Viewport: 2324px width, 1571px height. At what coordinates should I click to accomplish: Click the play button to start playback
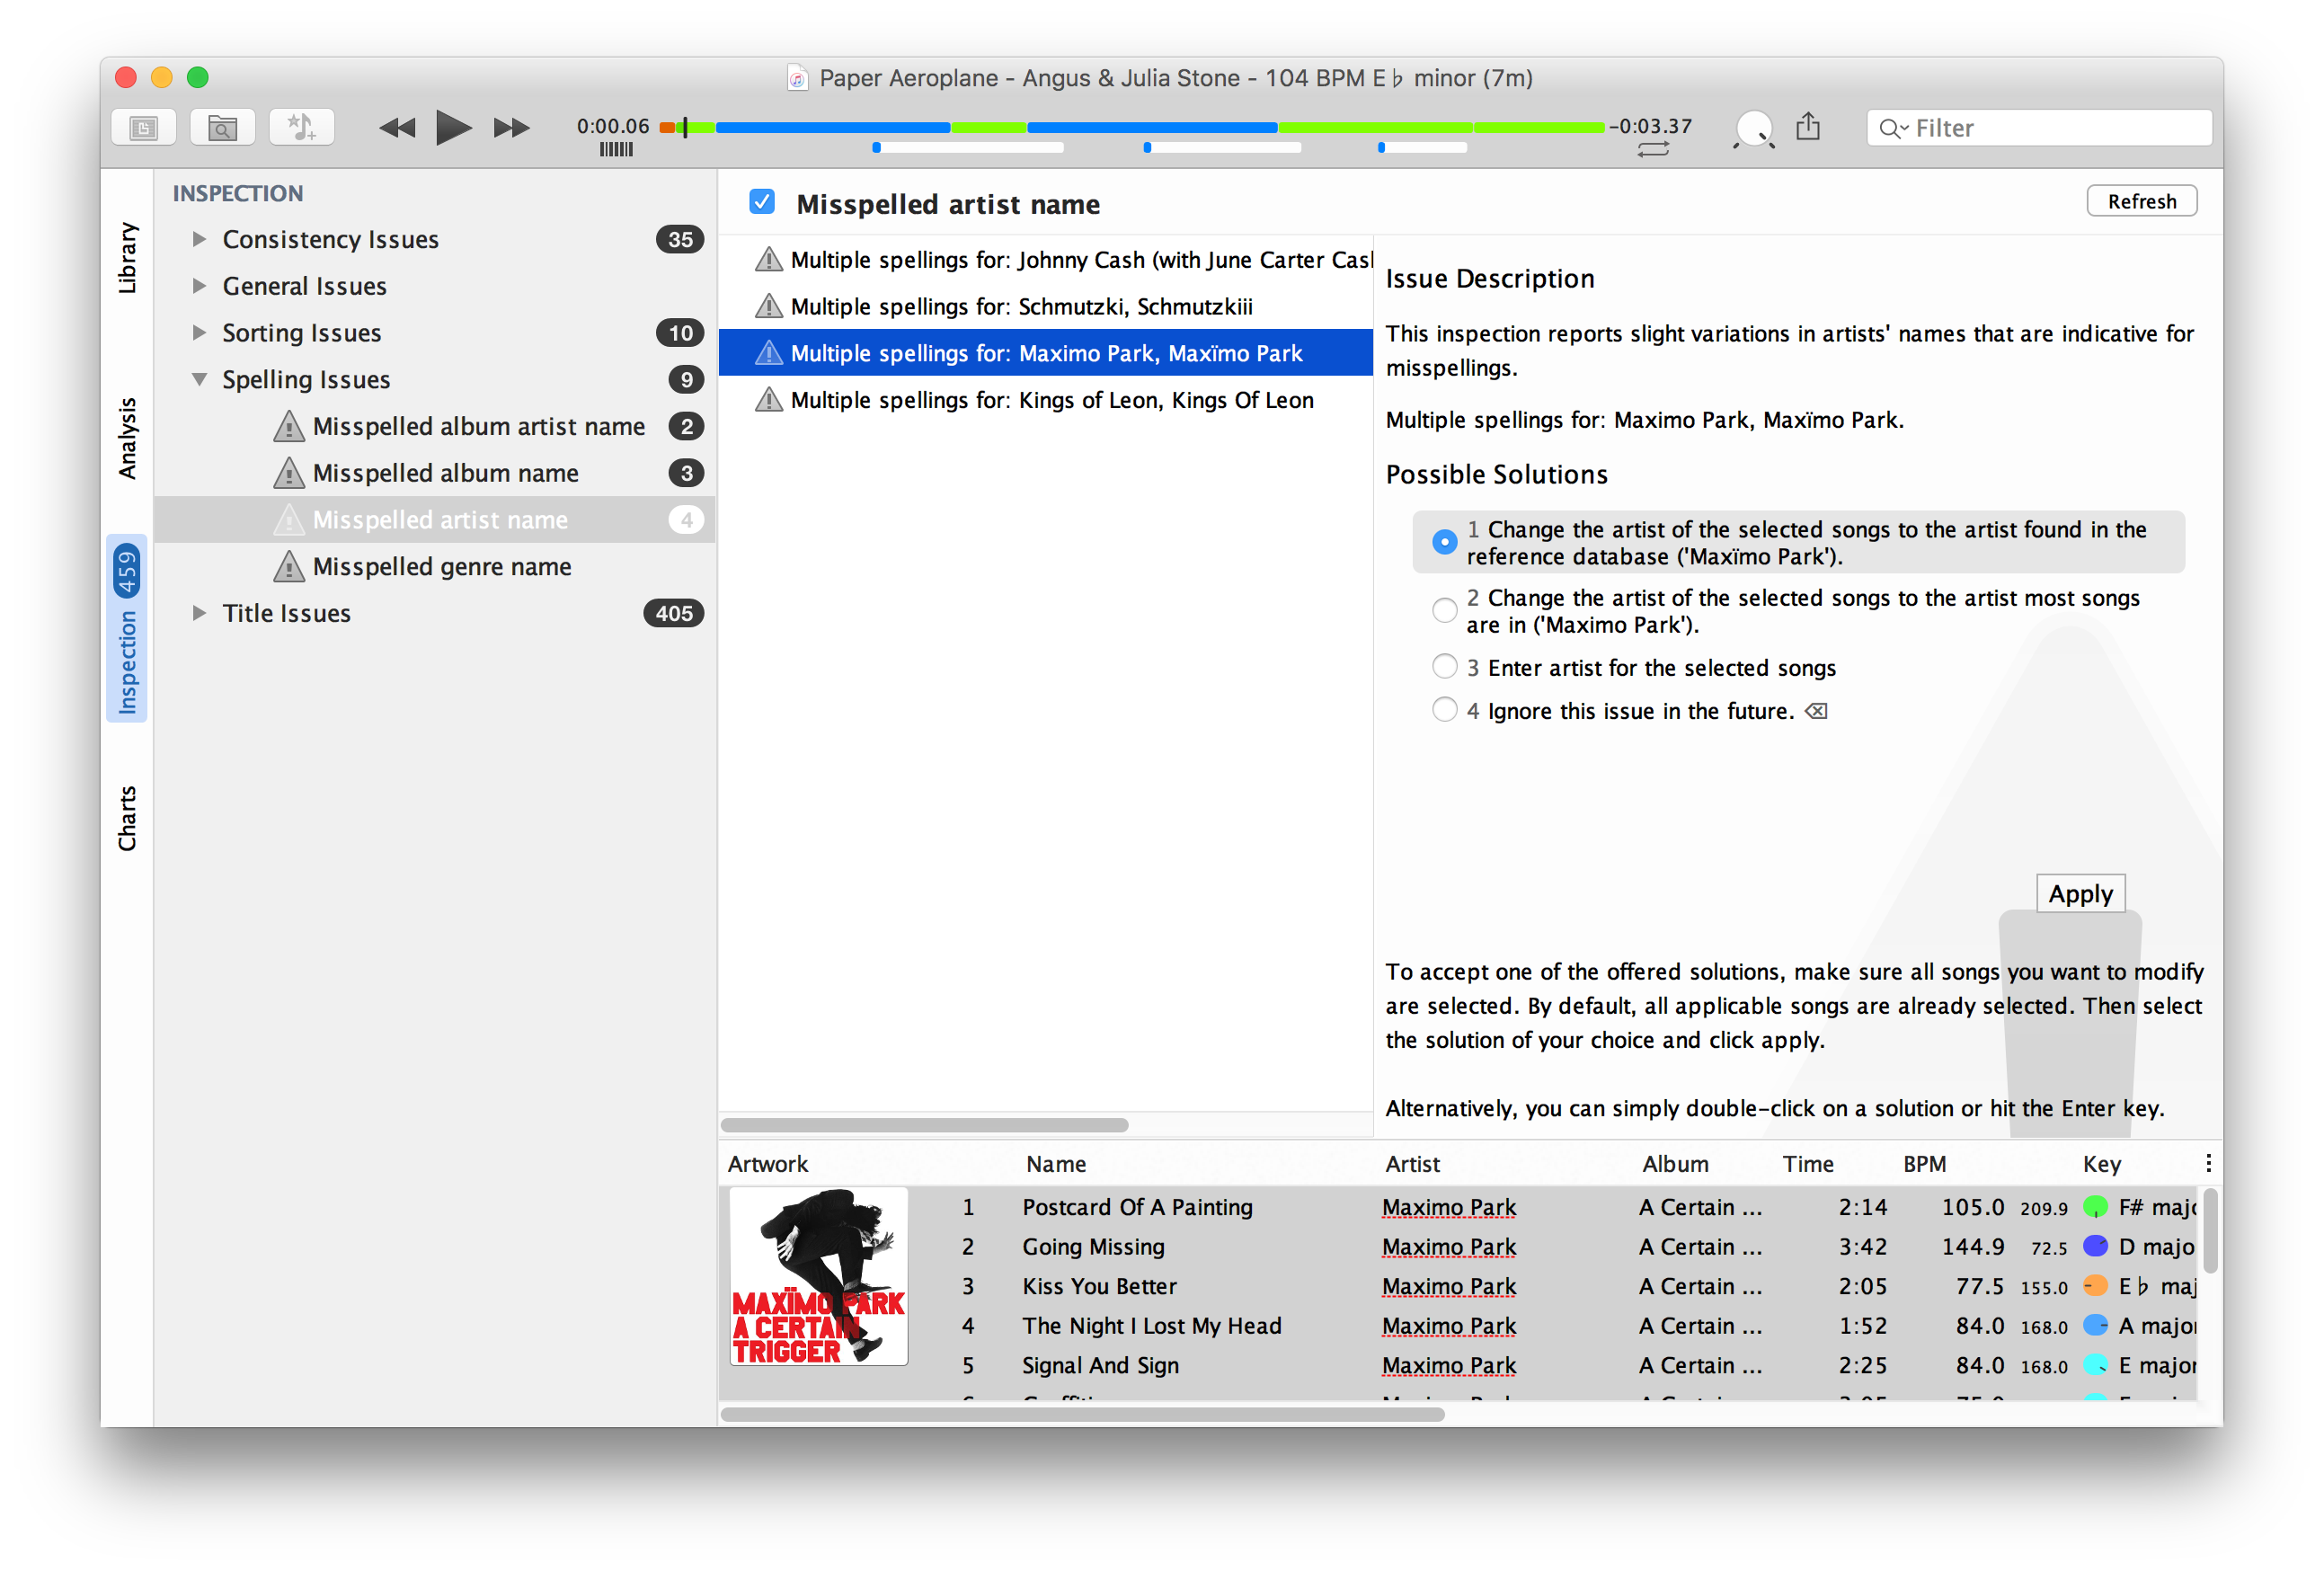coord(452,126)
